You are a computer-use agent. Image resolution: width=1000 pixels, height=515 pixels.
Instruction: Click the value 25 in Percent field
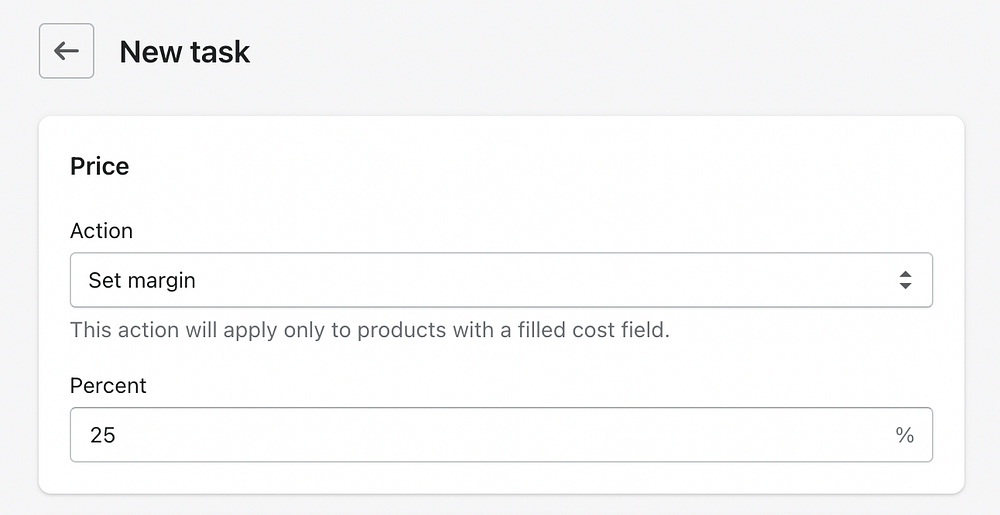103,435
